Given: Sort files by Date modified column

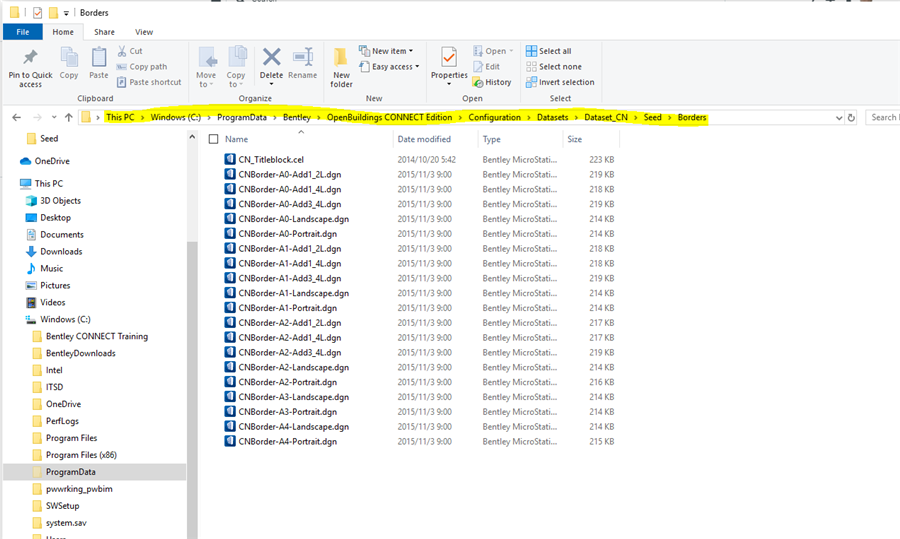Looking at the screenshot, I should coord(424,139).
